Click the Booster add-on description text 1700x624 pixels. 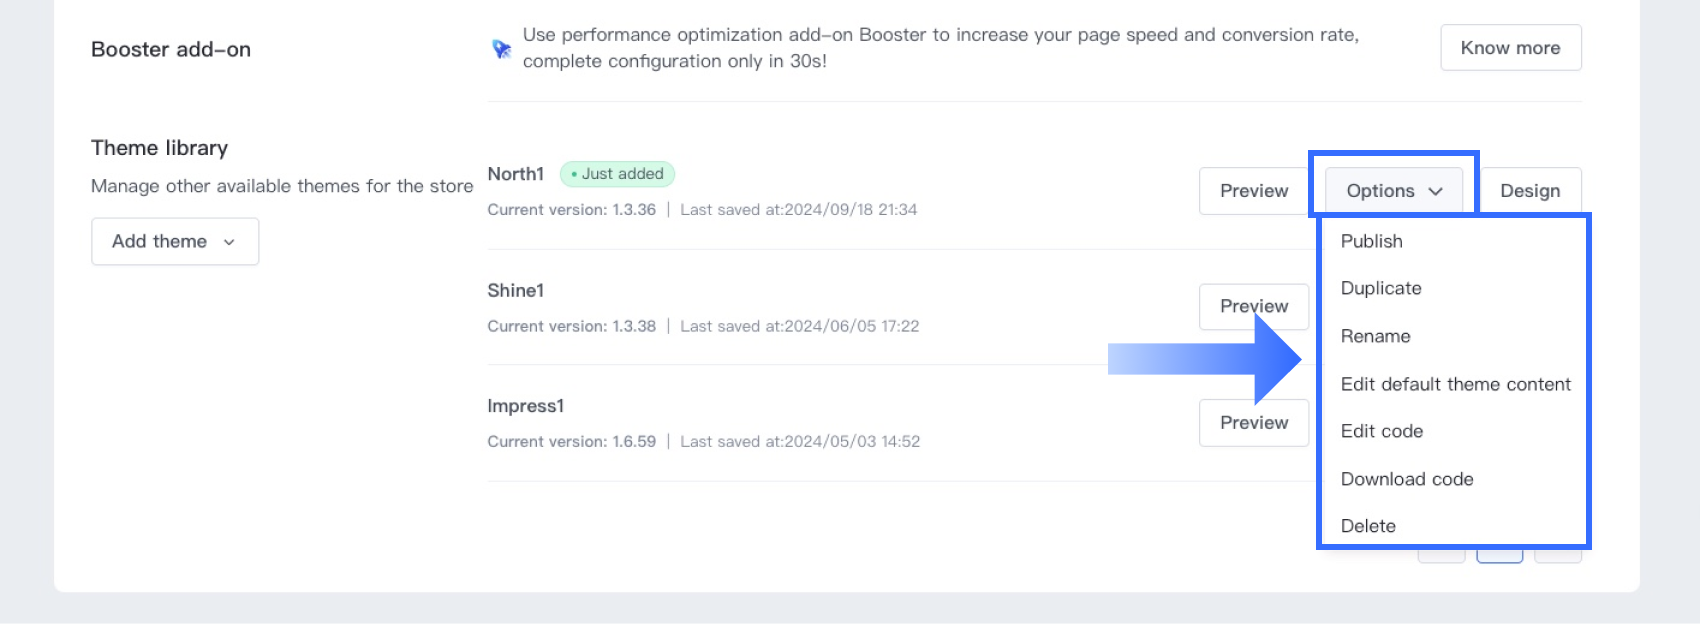point(940,48)
